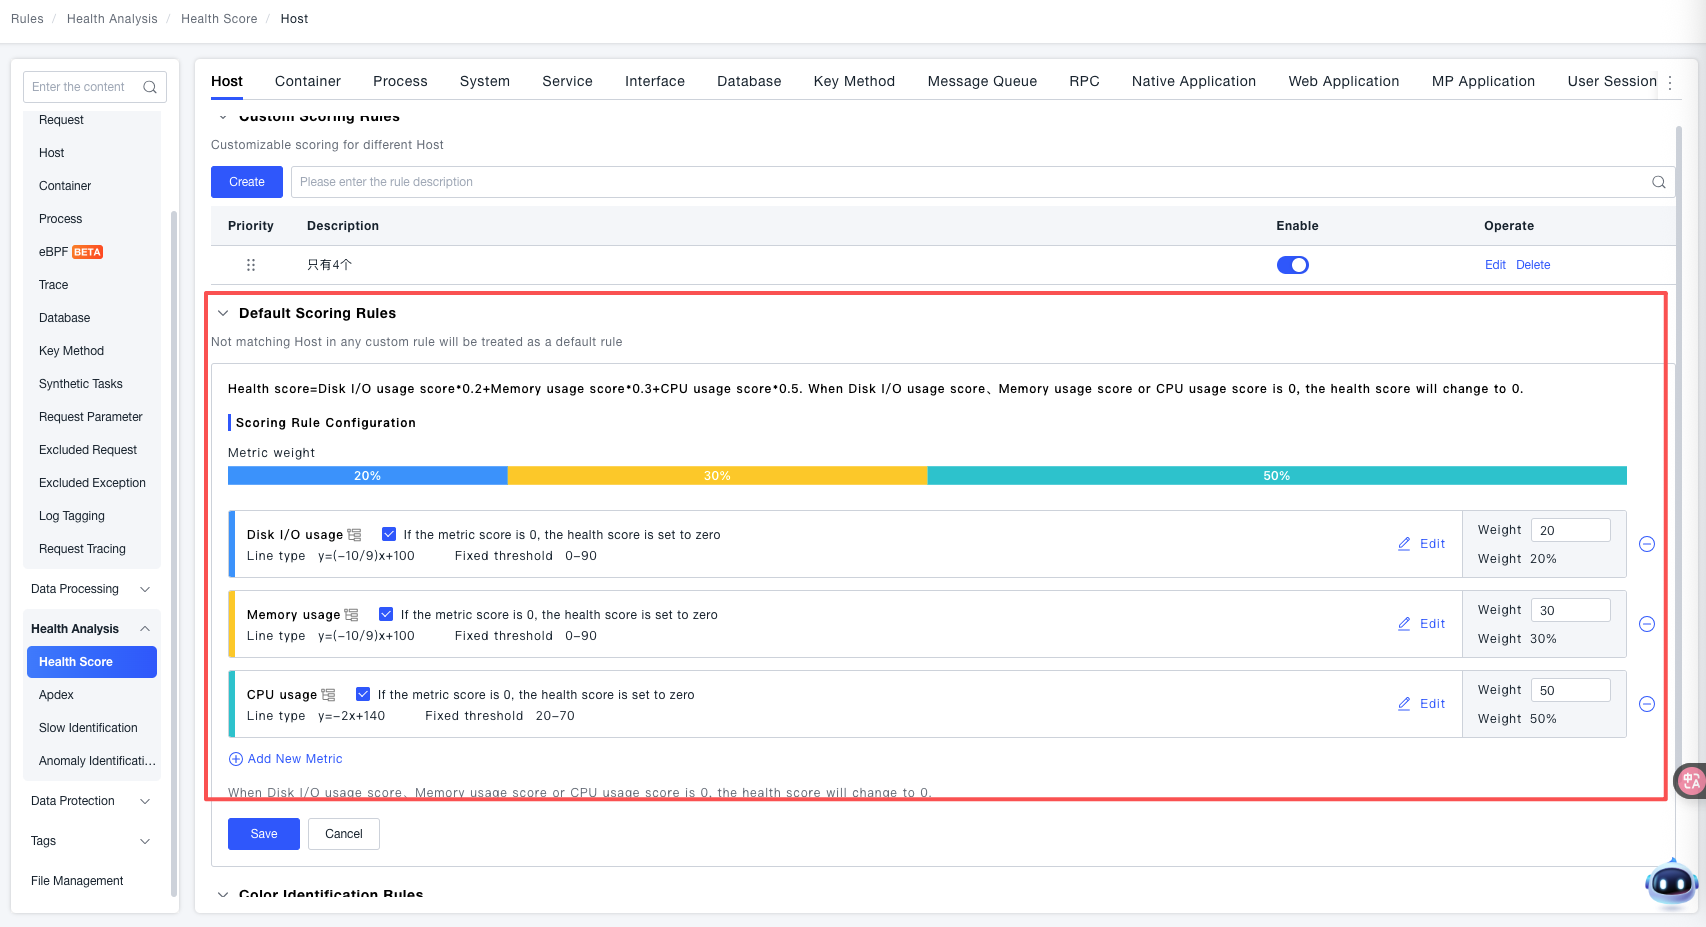Viewport: 1706px width, 927px height.
Task: Click the Memory usage Weight input field
Action: coord(1570,610)
